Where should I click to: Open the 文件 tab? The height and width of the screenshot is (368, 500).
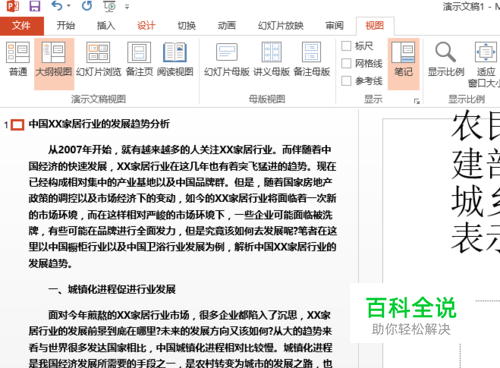[22, 26]
